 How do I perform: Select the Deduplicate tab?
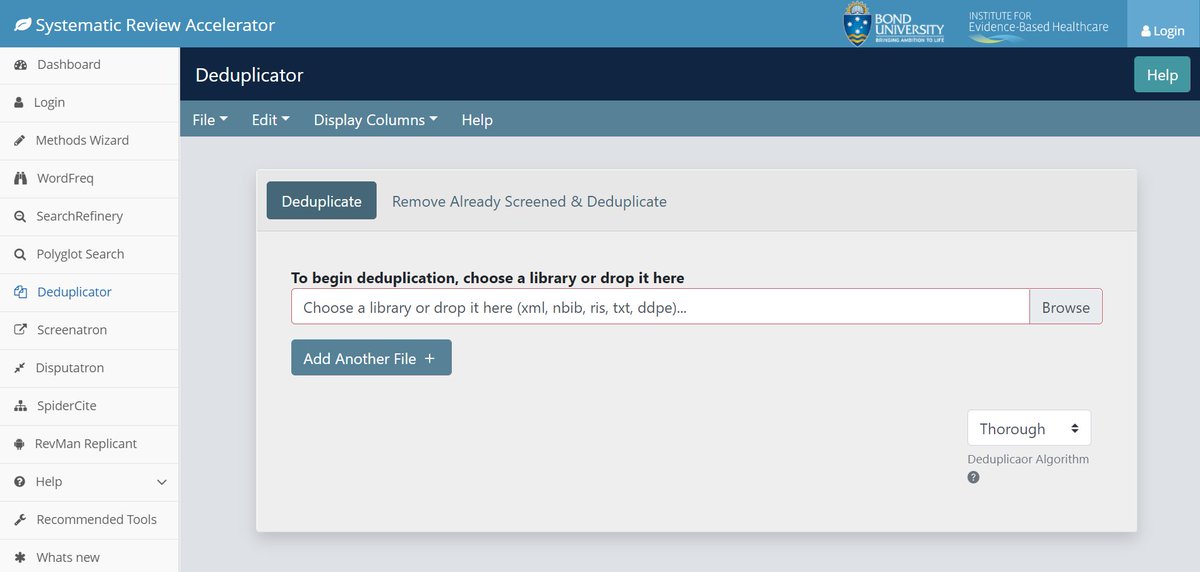pyautogui.click(x=321, y=201)
